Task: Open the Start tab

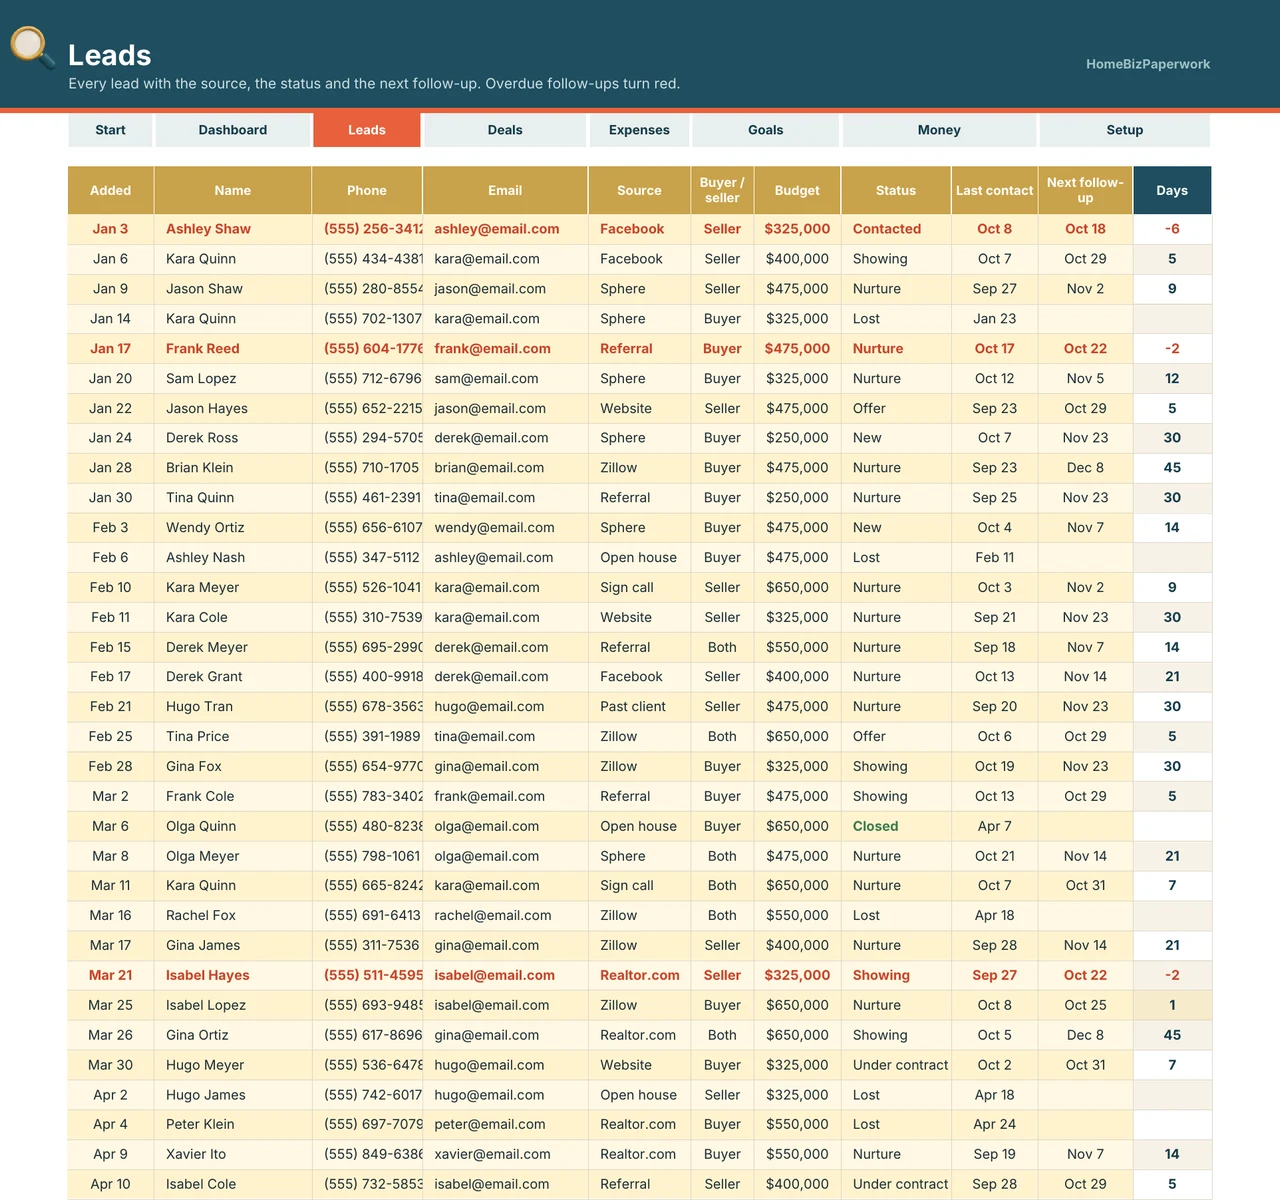Action: [110, 130]
